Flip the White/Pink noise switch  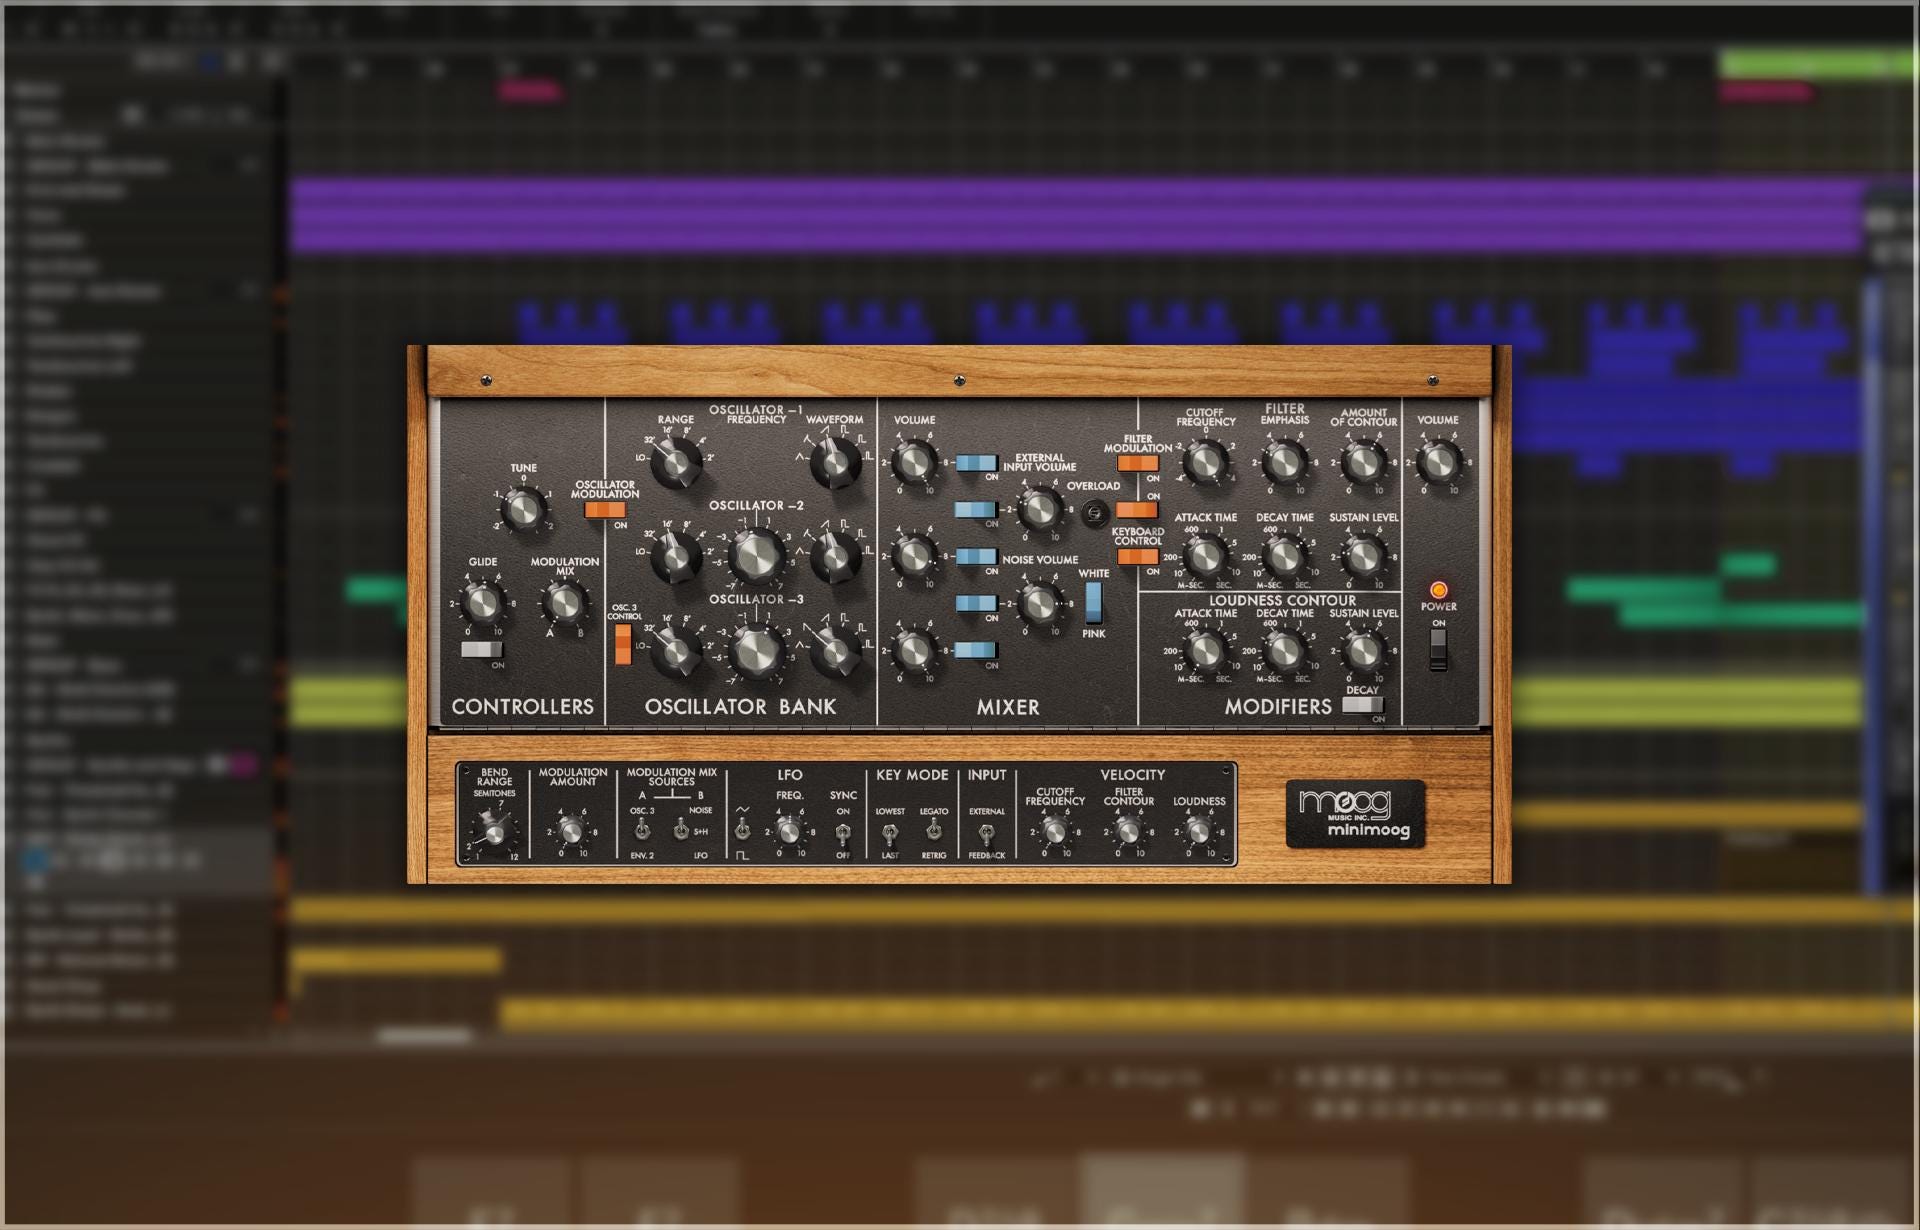tap(1093, 602)
